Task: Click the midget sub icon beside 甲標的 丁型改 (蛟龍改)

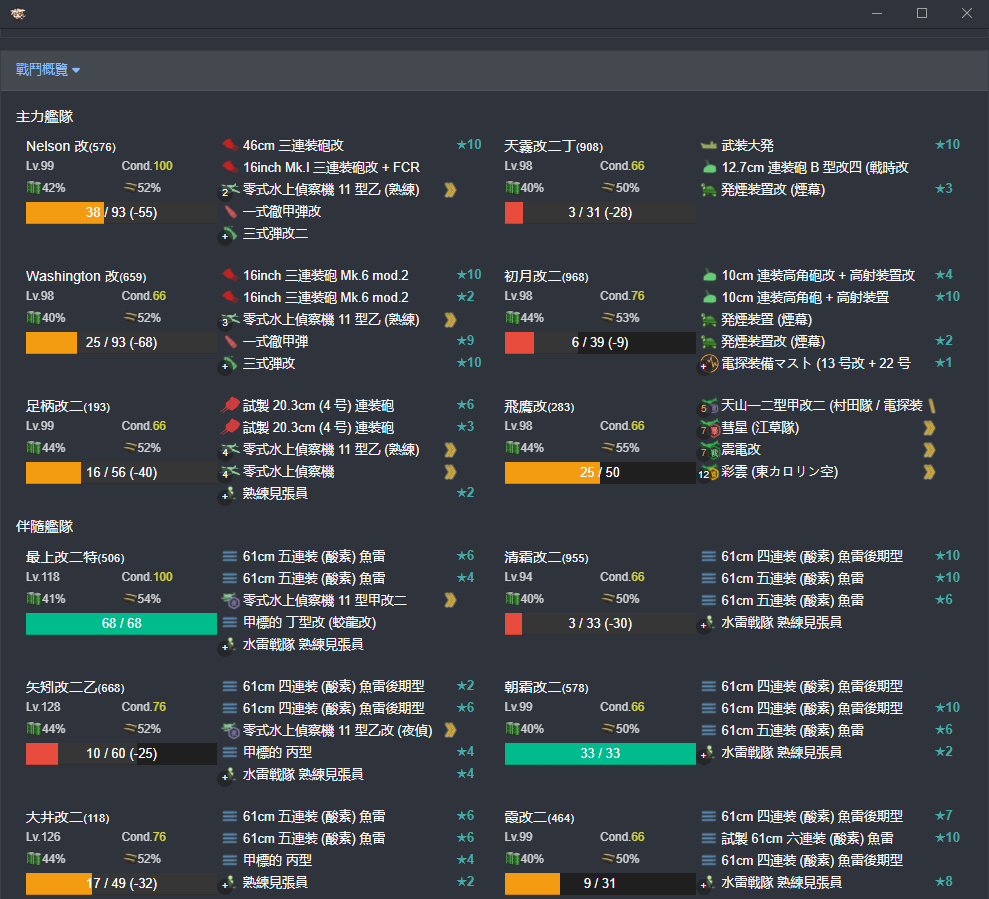Action: (x=229, y=622)
